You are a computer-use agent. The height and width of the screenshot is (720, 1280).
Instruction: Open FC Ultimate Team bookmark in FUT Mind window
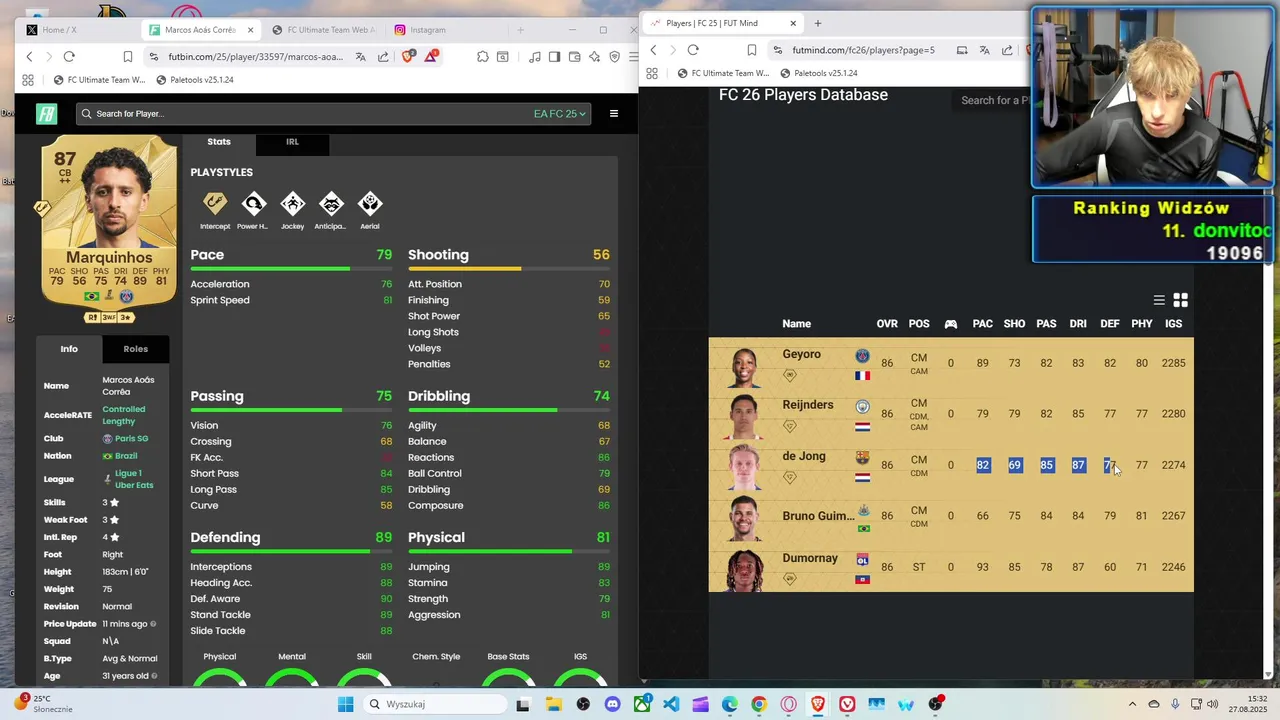click(x=722, y=73)
